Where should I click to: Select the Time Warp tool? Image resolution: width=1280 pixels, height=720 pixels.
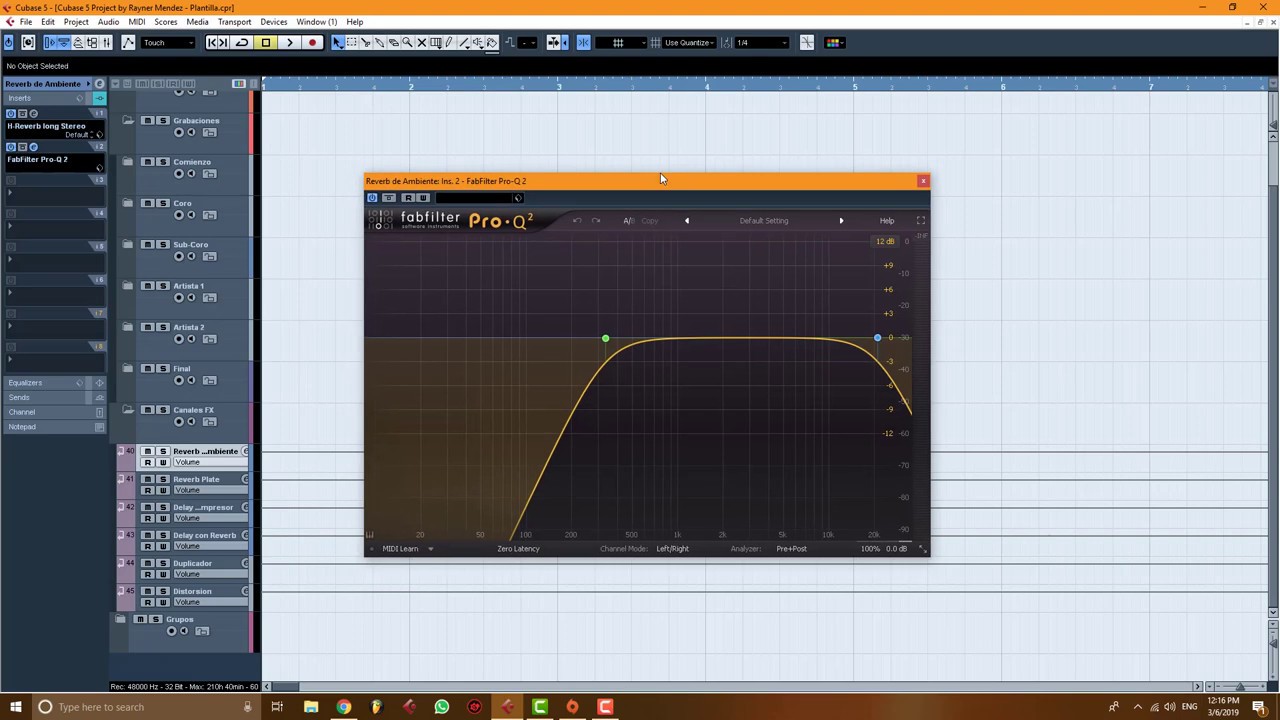pos(435,42)
